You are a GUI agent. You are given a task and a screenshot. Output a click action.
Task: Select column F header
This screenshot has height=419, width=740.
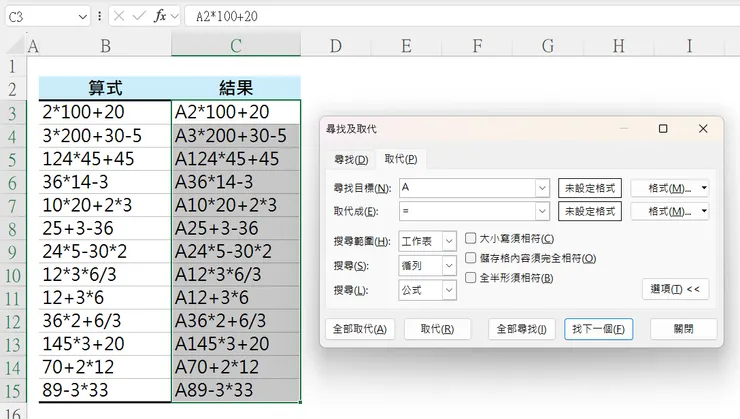click(x=477, y=46)
